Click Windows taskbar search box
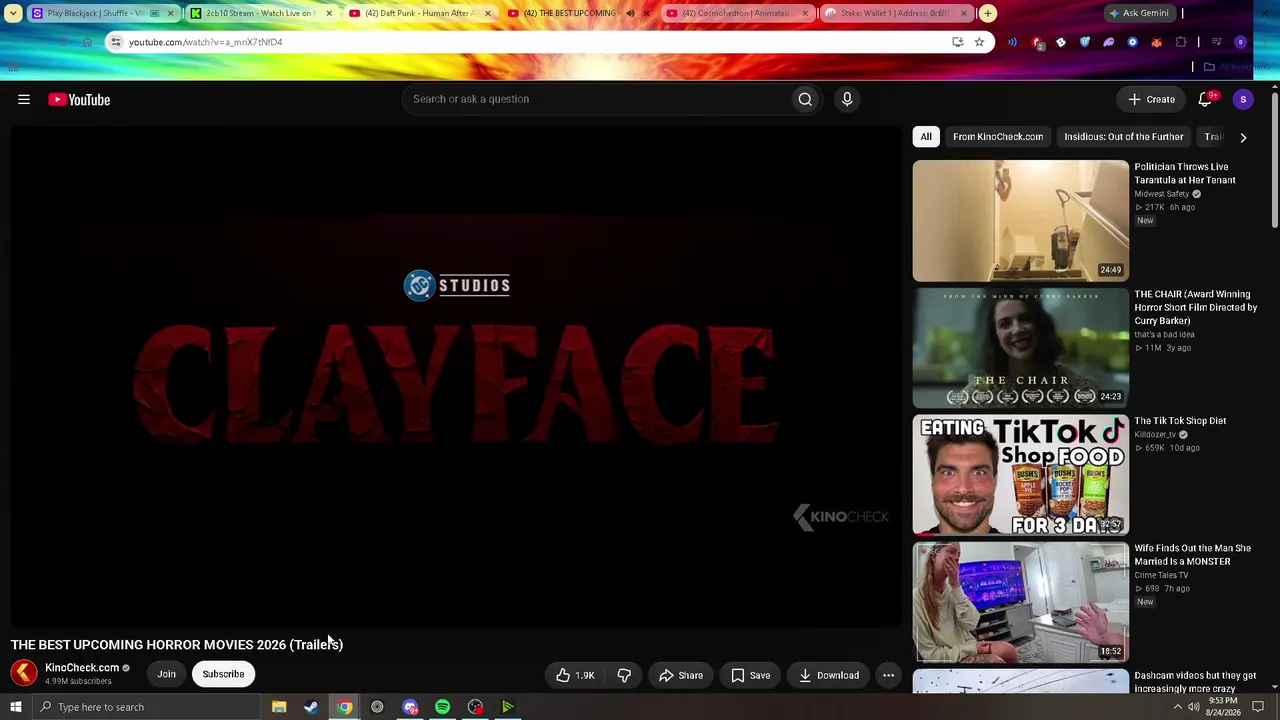1280x720 pixels. [x=145, y=707]
